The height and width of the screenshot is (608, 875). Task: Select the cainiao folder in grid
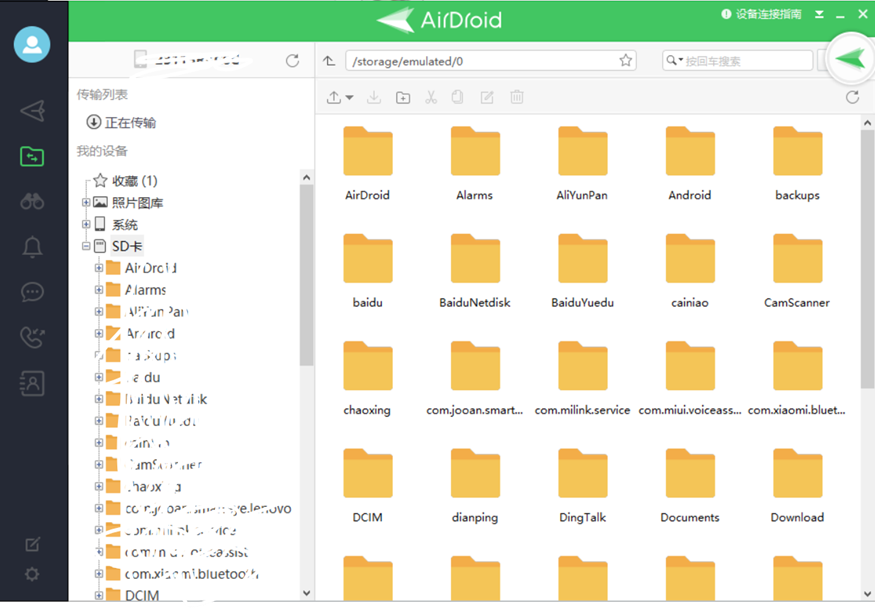[690, 271]
